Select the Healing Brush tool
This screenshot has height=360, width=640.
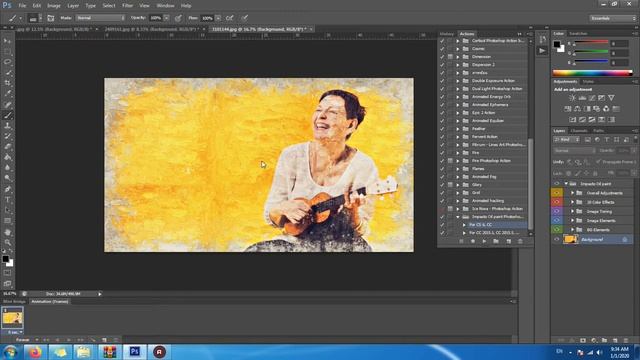tap(7, 104)
